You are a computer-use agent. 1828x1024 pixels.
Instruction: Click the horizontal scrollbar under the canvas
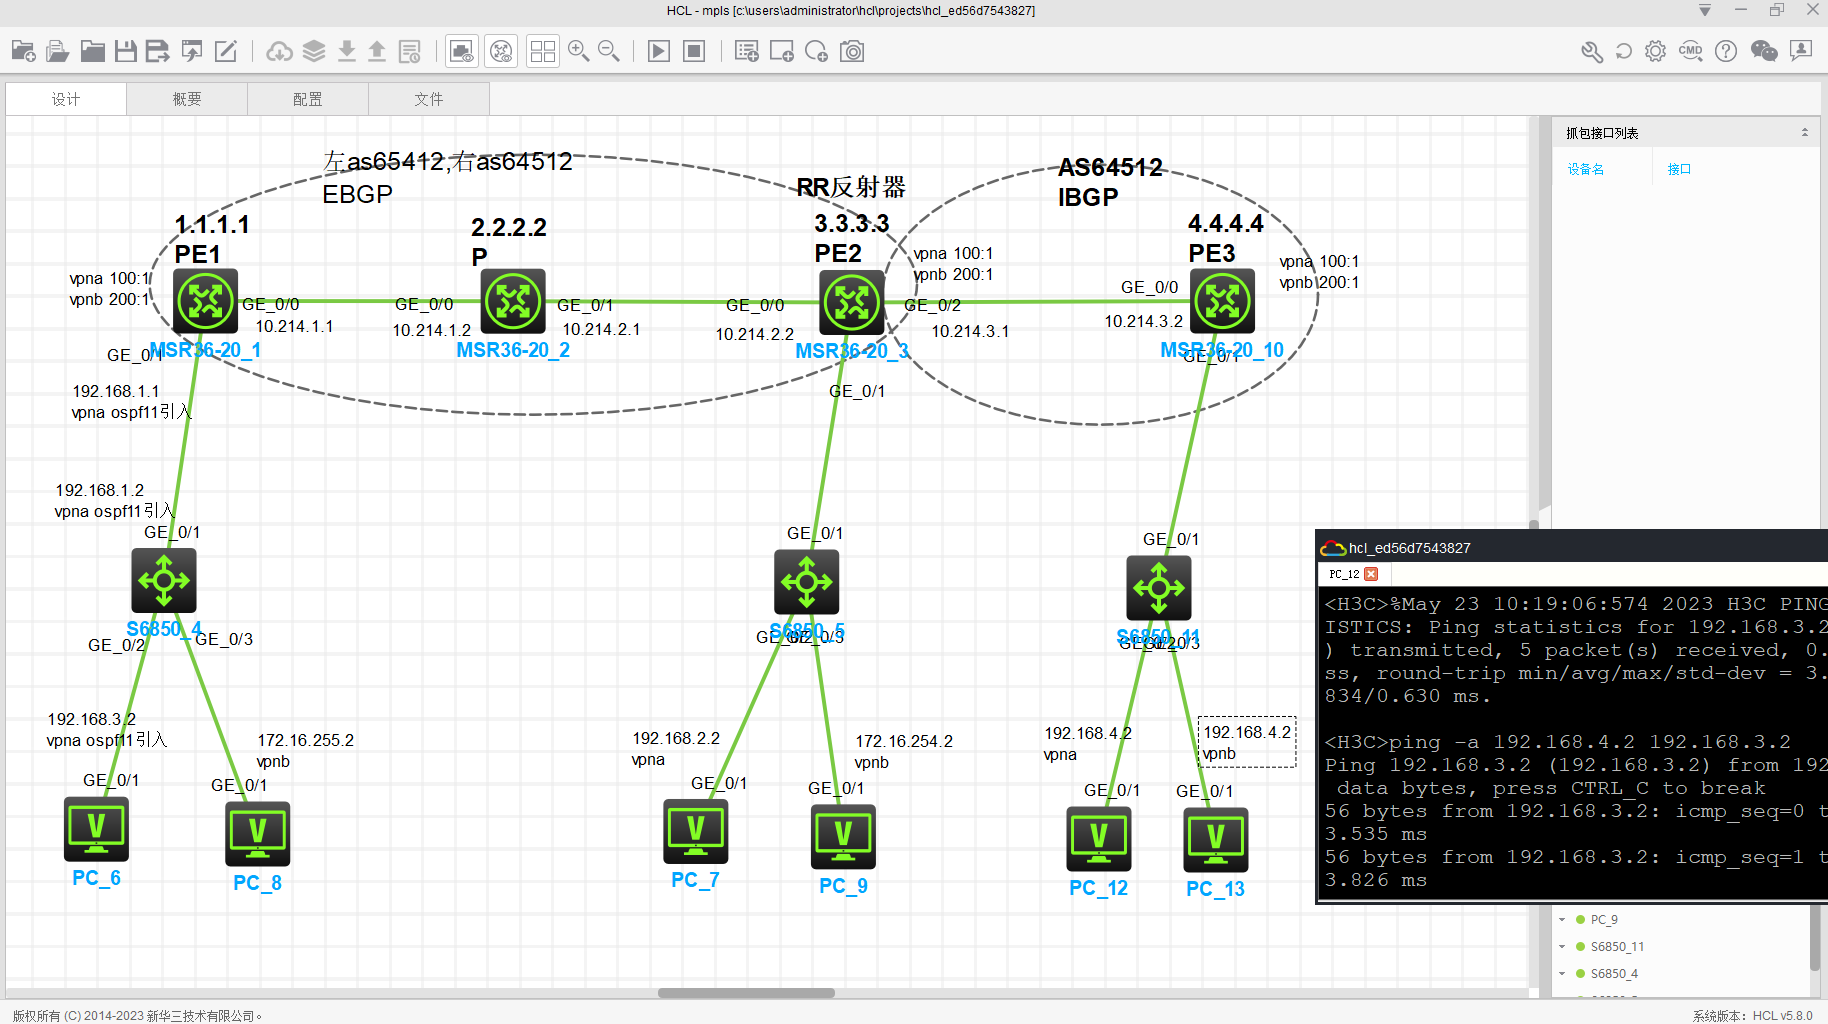(746, 993)
